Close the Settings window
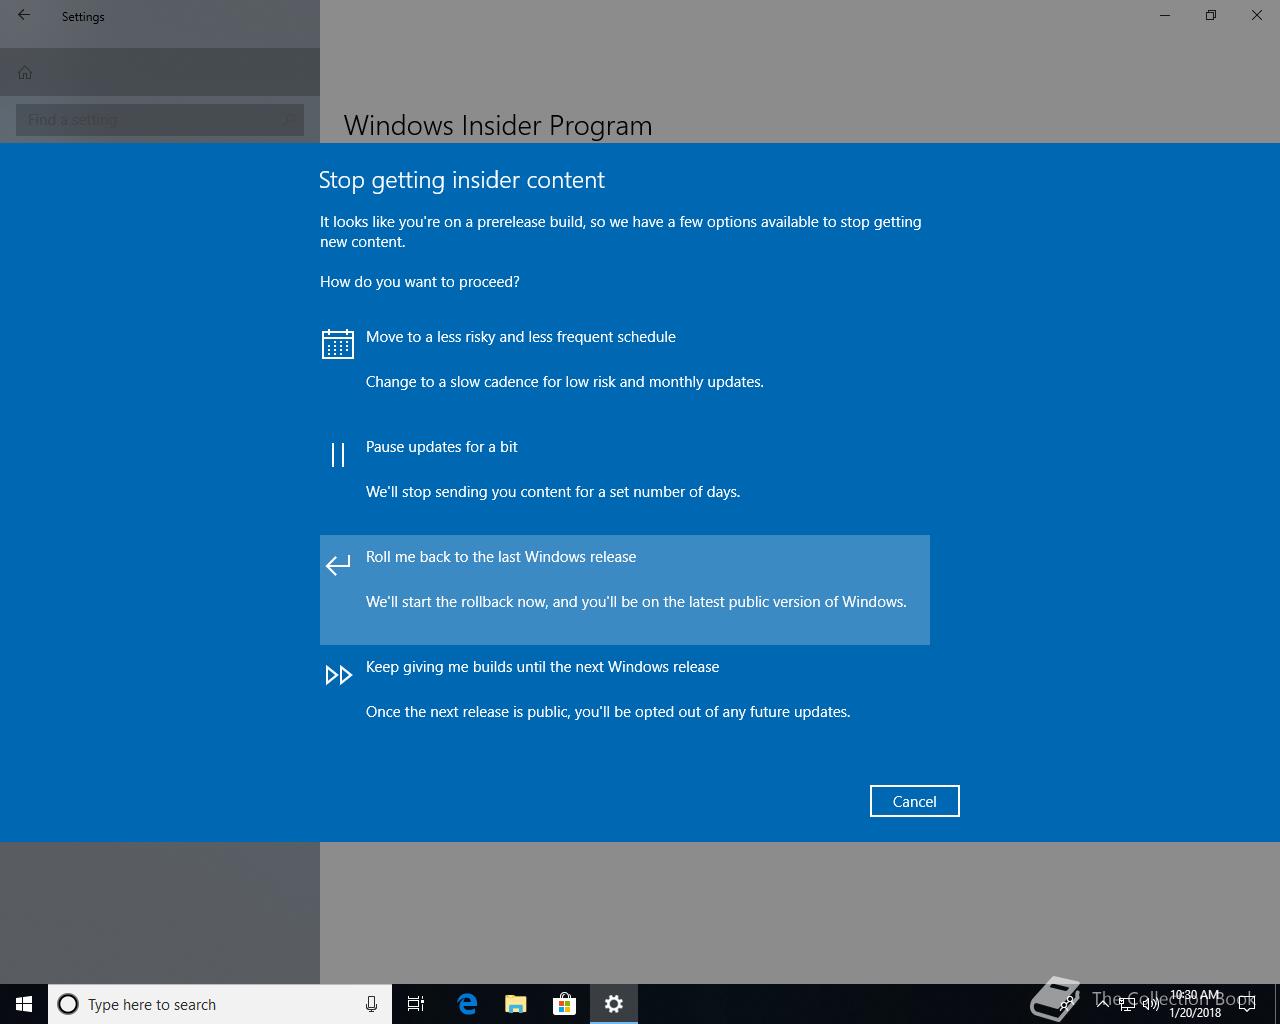The width and height of the screenshot is (1280, 1024). 1257,16
